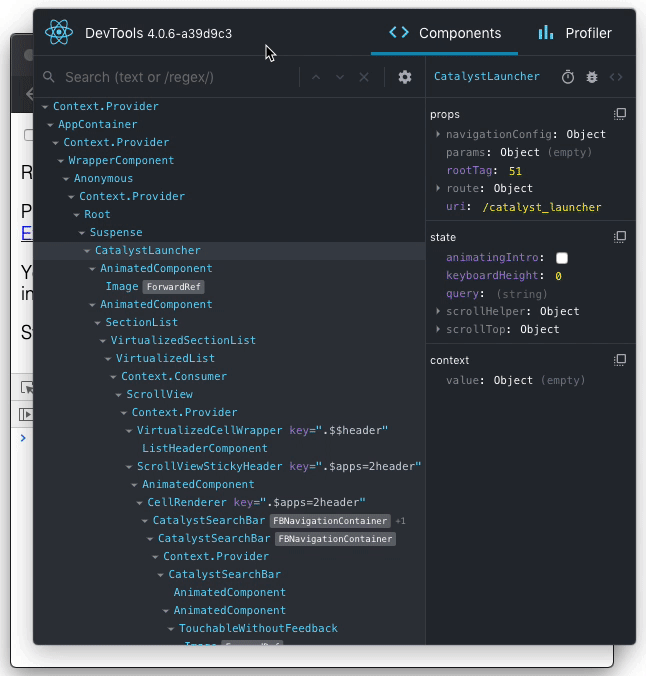The width and height of the screenshot is (646, 676).
Task: Select the Context.Consumer component
Action: coord(174,376)
